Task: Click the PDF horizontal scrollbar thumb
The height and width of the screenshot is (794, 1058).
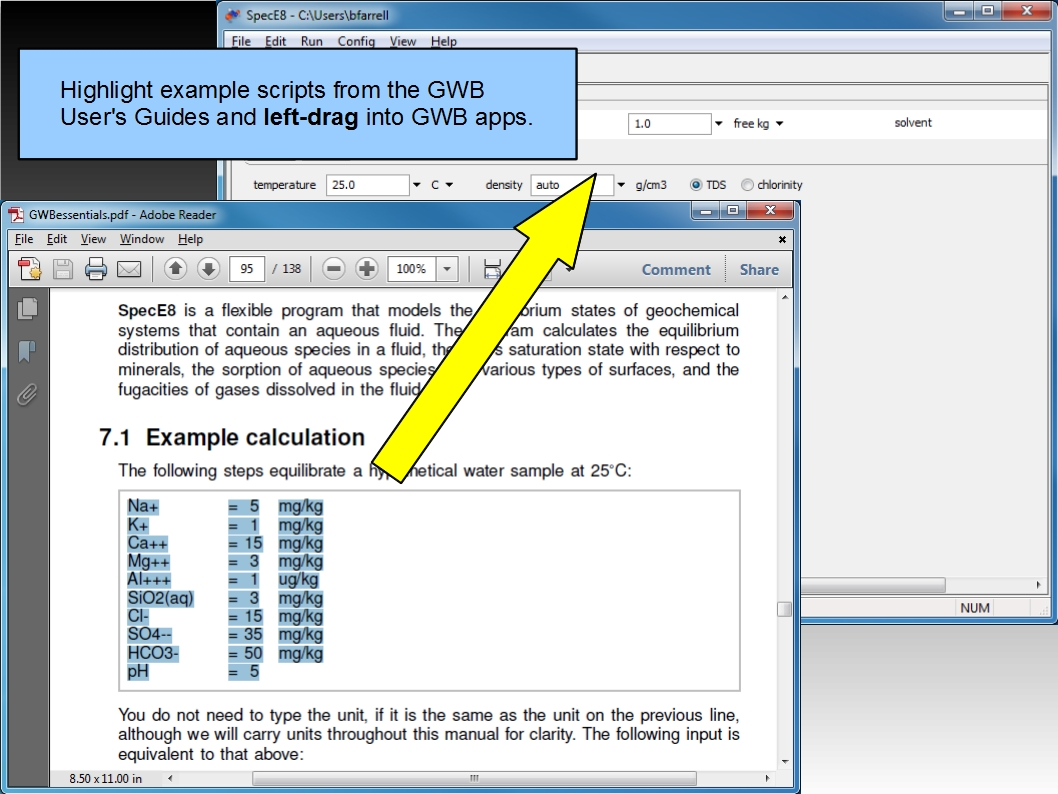Action: 474,778
